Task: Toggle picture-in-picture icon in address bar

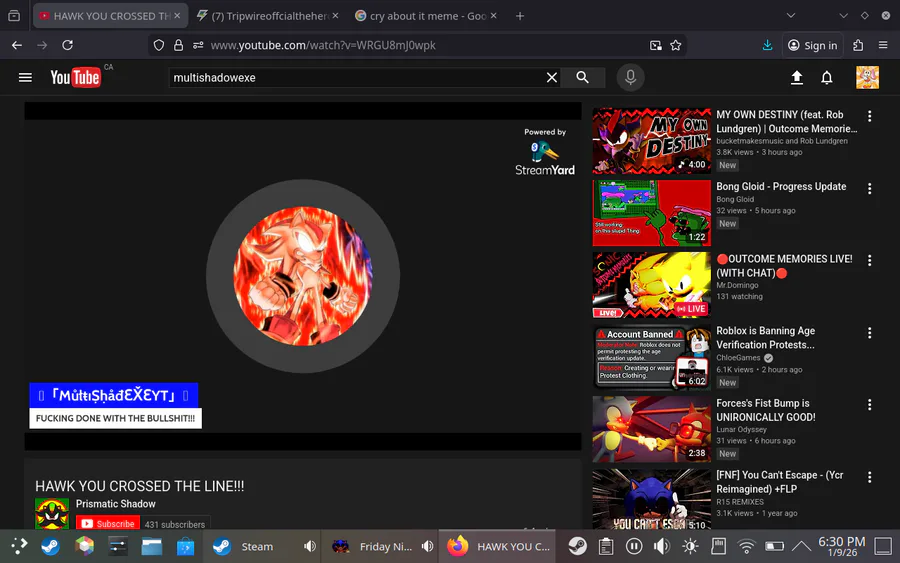Action: click(655, 45)
